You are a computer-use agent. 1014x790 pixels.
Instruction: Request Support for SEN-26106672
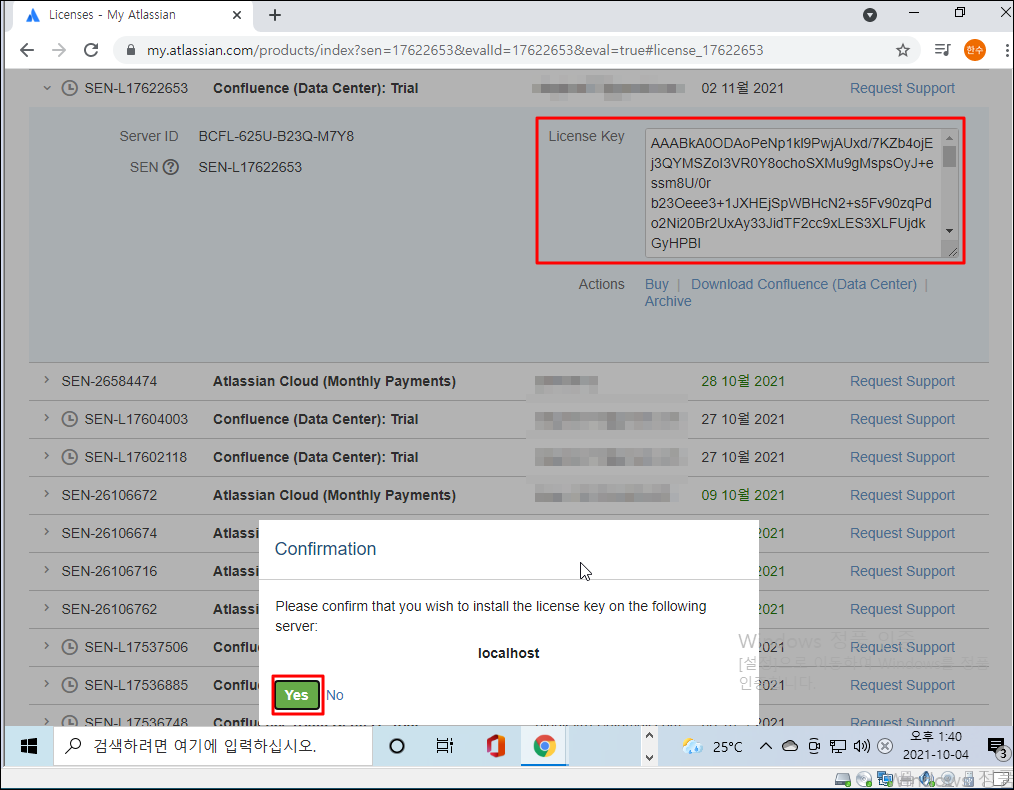click(902, 495)
